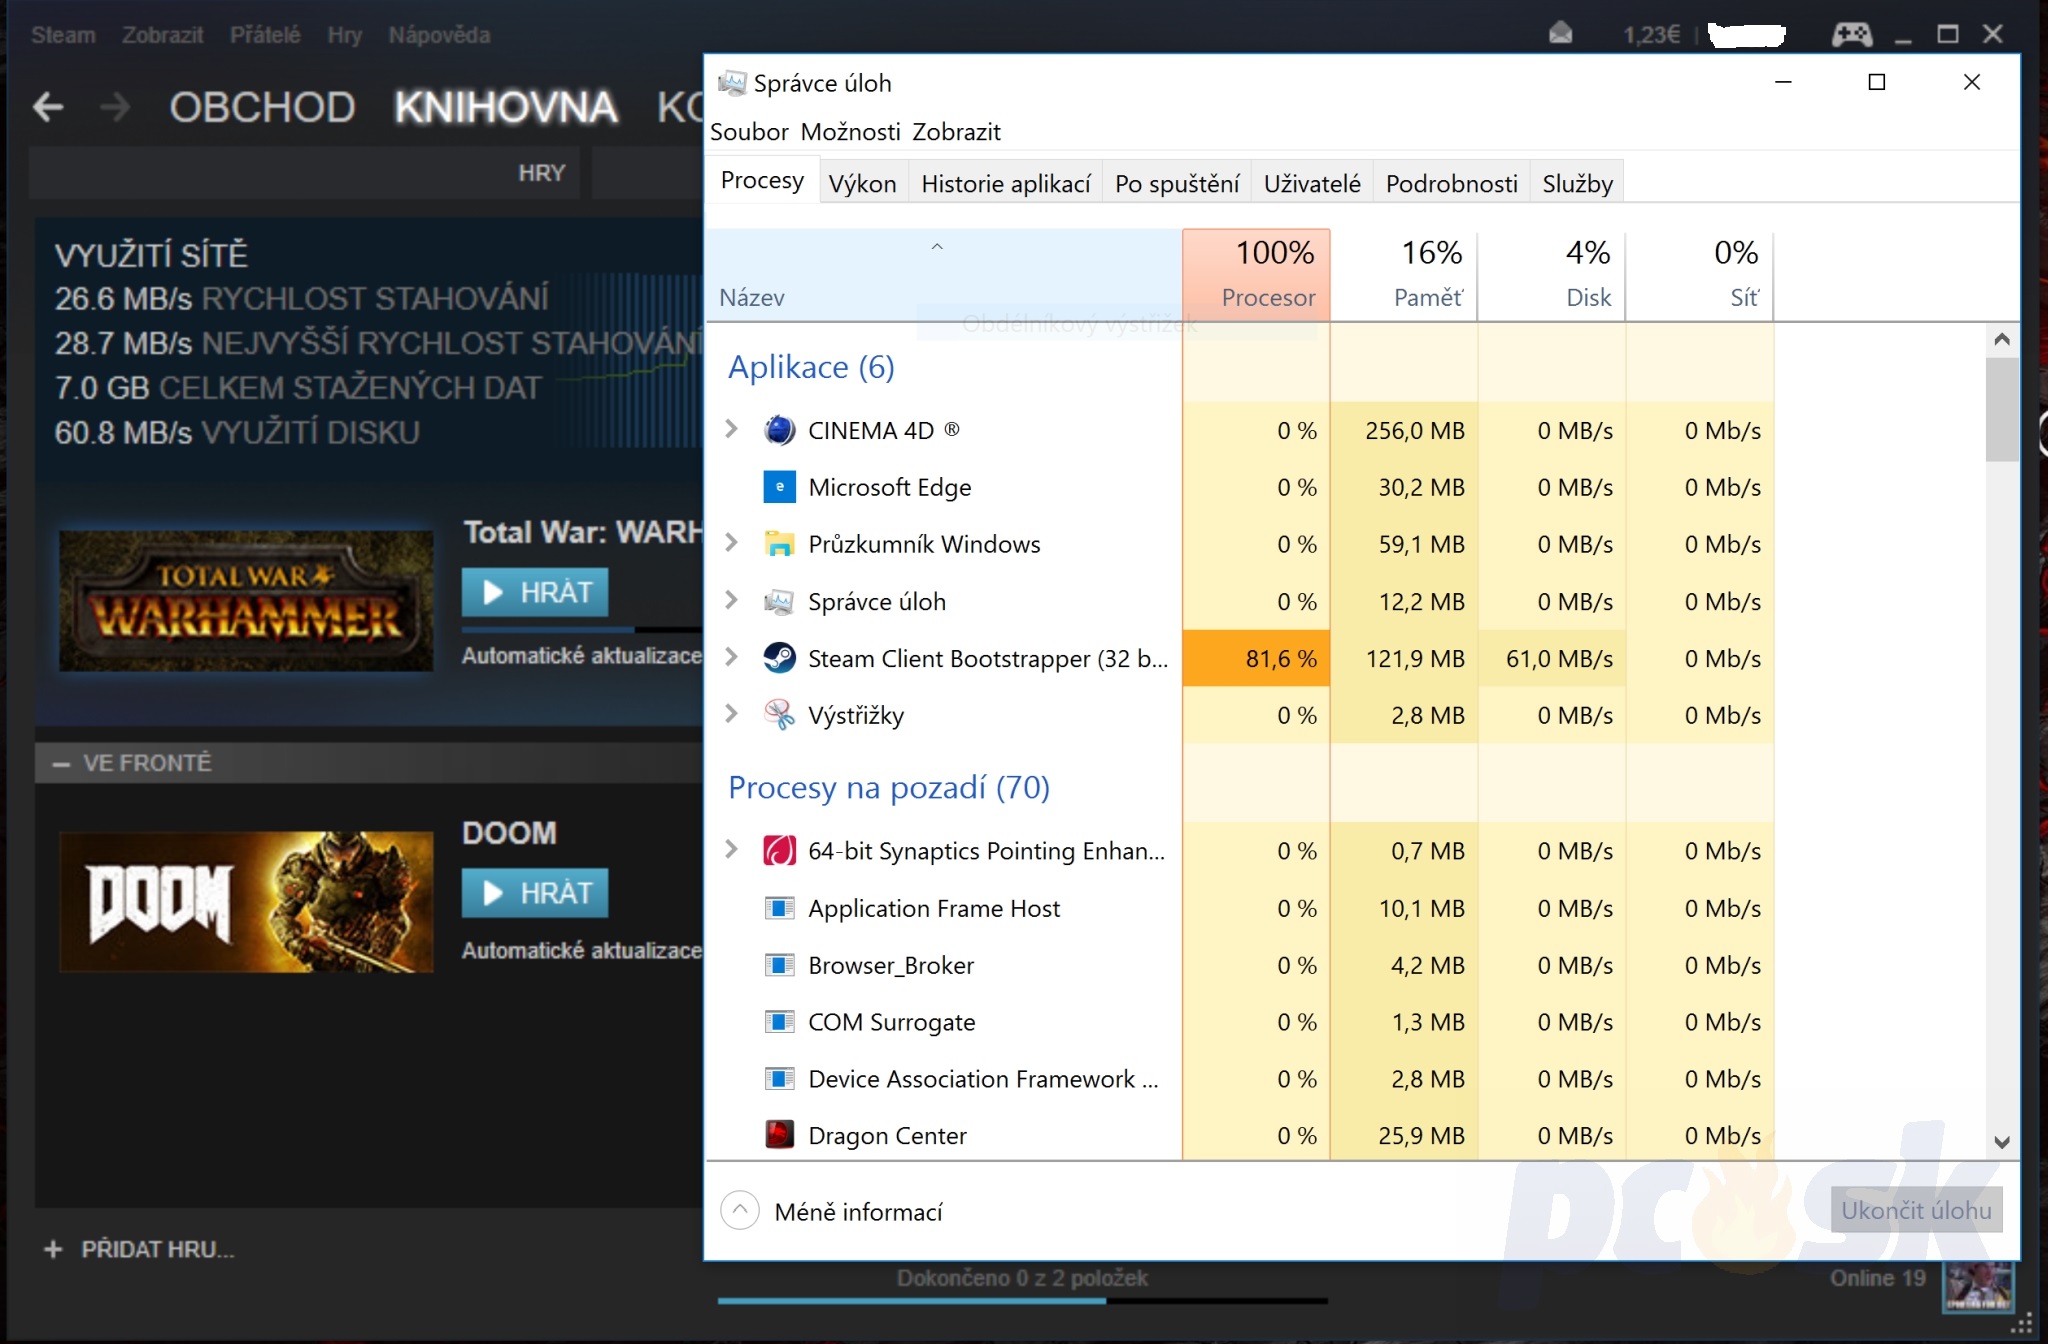Expand the Průzkumník Windows process group
The height and width of the screenshot is (1344, 2048).
(x=731, y=543)
